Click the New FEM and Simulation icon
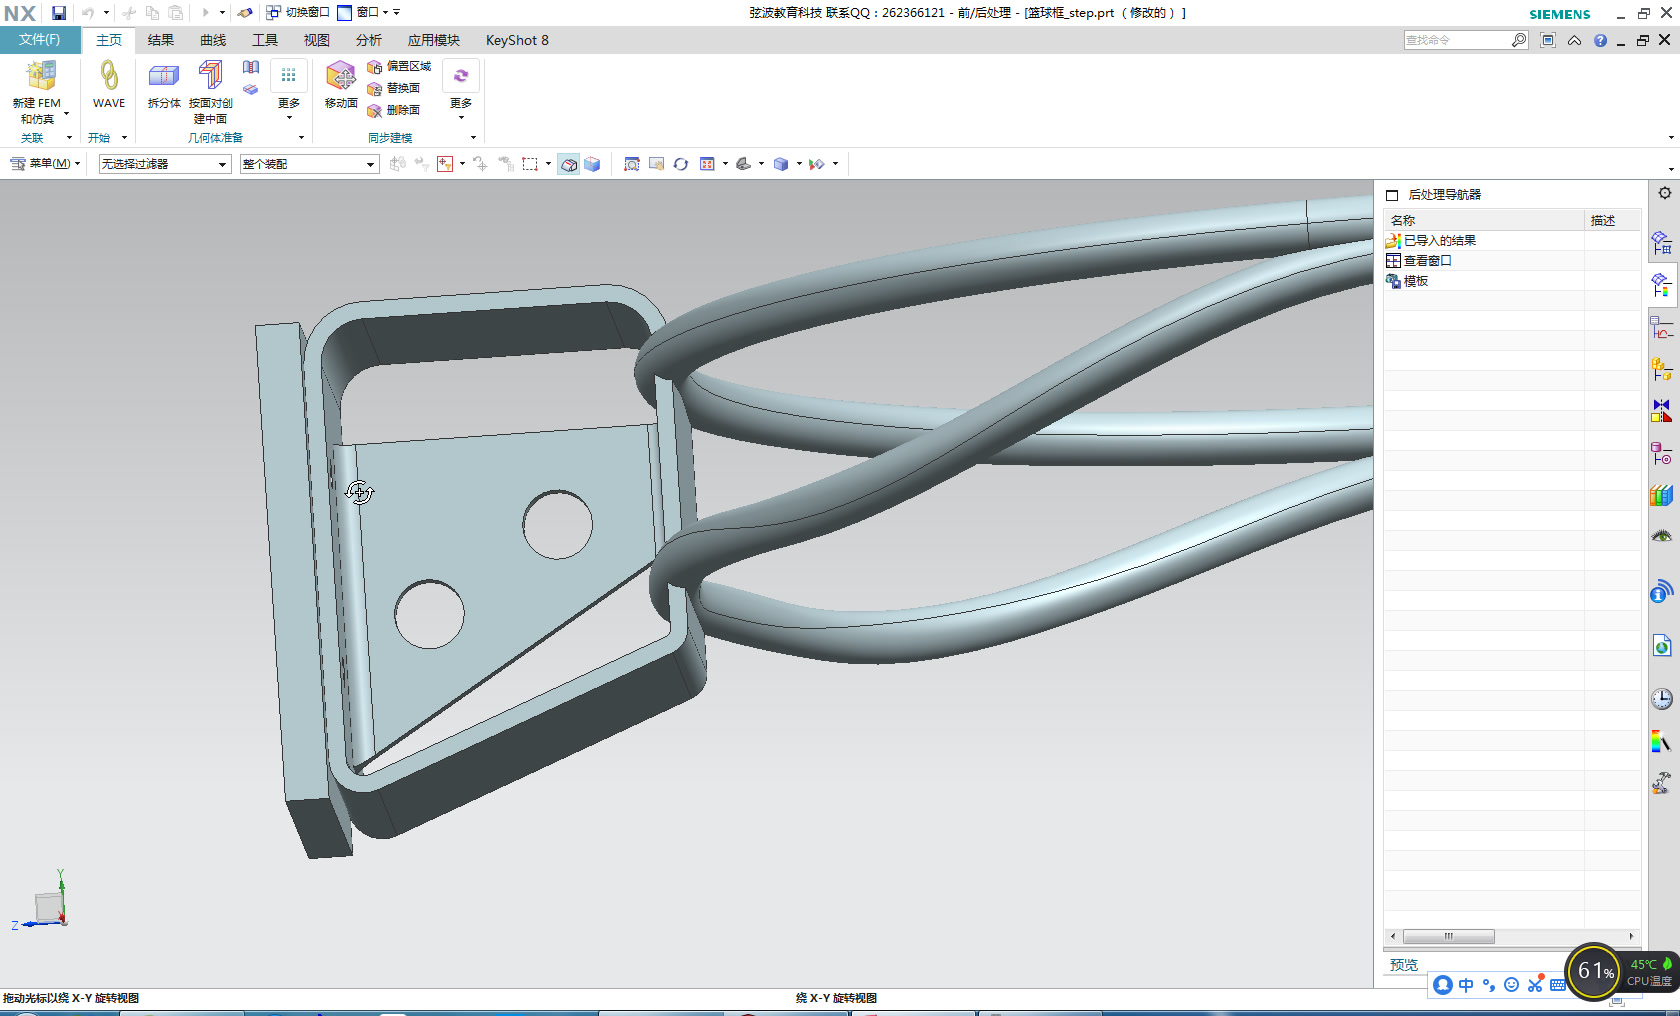Viewport: 1680px width, 1016px height. tap(41, 75)
